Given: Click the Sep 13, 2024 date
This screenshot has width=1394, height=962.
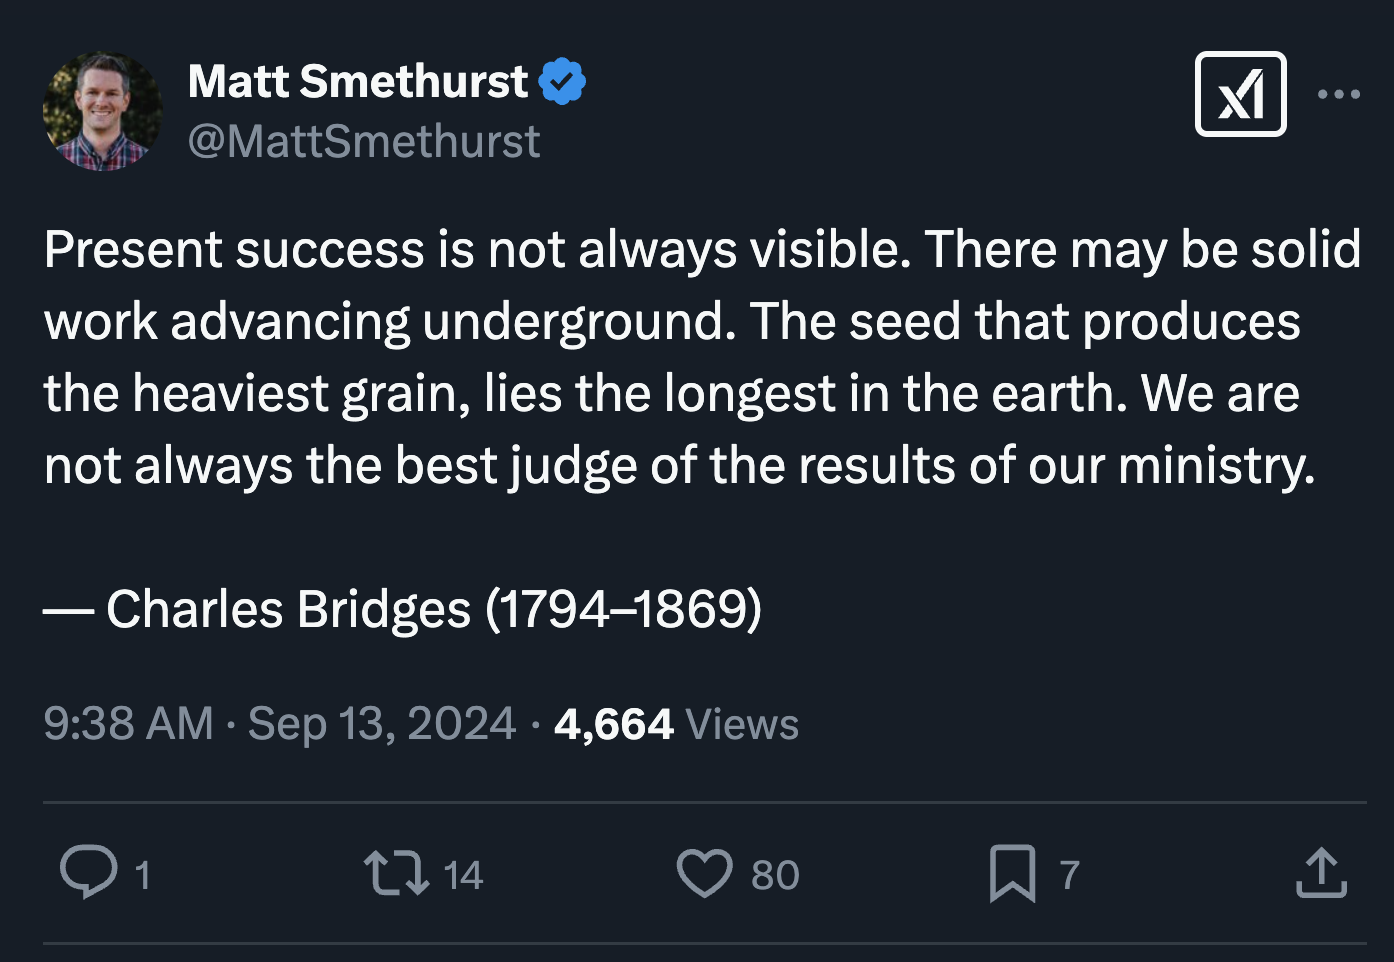Looking at the screenshot, I should [381, 724].
